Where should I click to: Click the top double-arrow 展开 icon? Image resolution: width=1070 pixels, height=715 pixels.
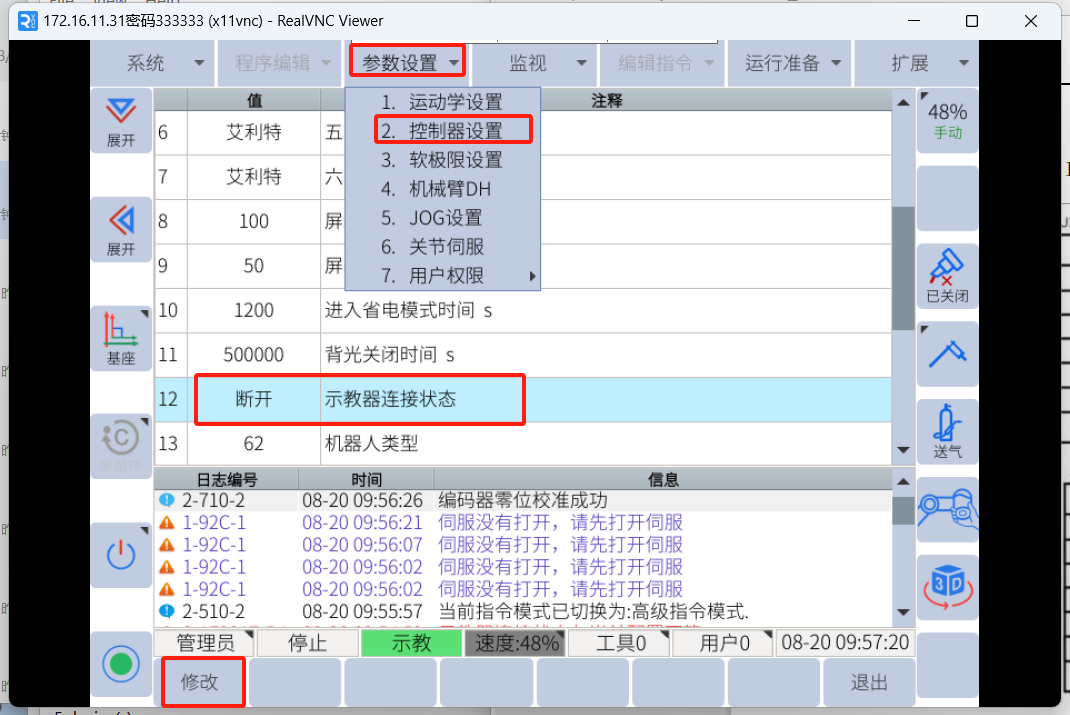tap(121, 121)
